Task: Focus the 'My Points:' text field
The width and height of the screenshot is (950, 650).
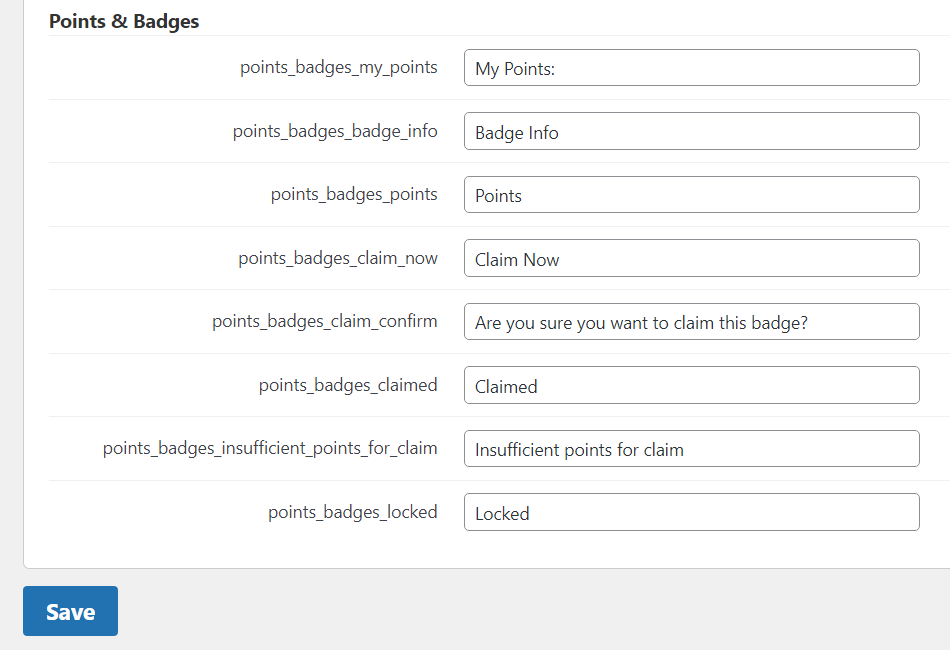Action: click(x=692, y=68)
